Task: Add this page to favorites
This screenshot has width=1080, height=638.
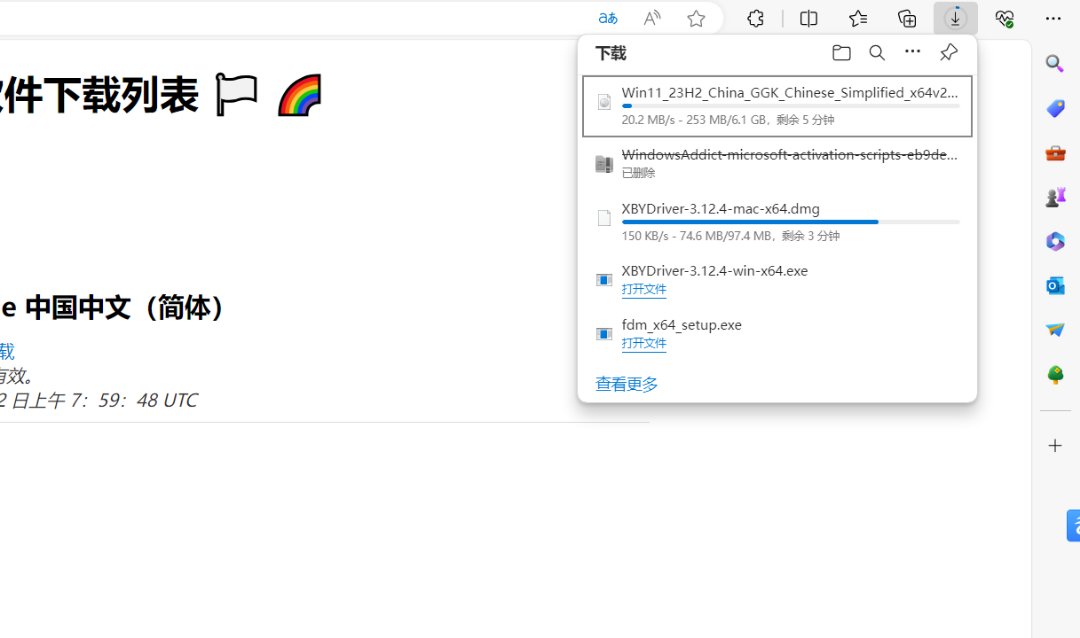Action: coord(696,18)
